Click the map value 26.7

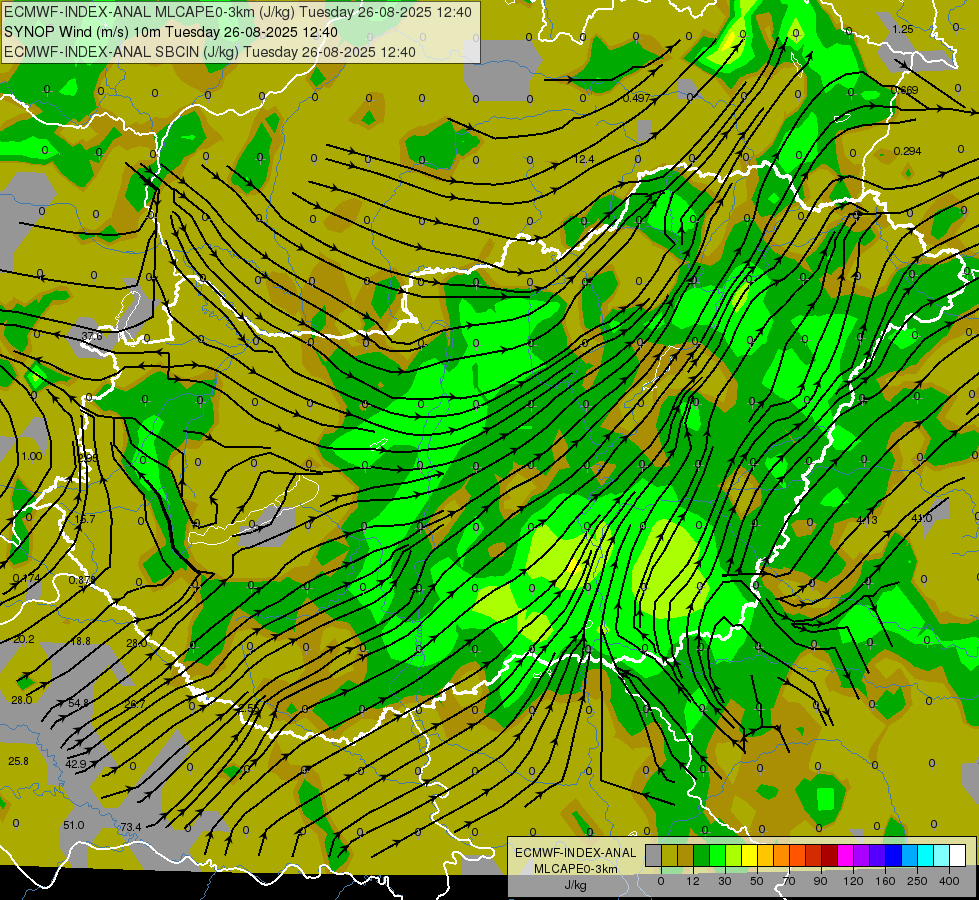(x=134, y=704)
